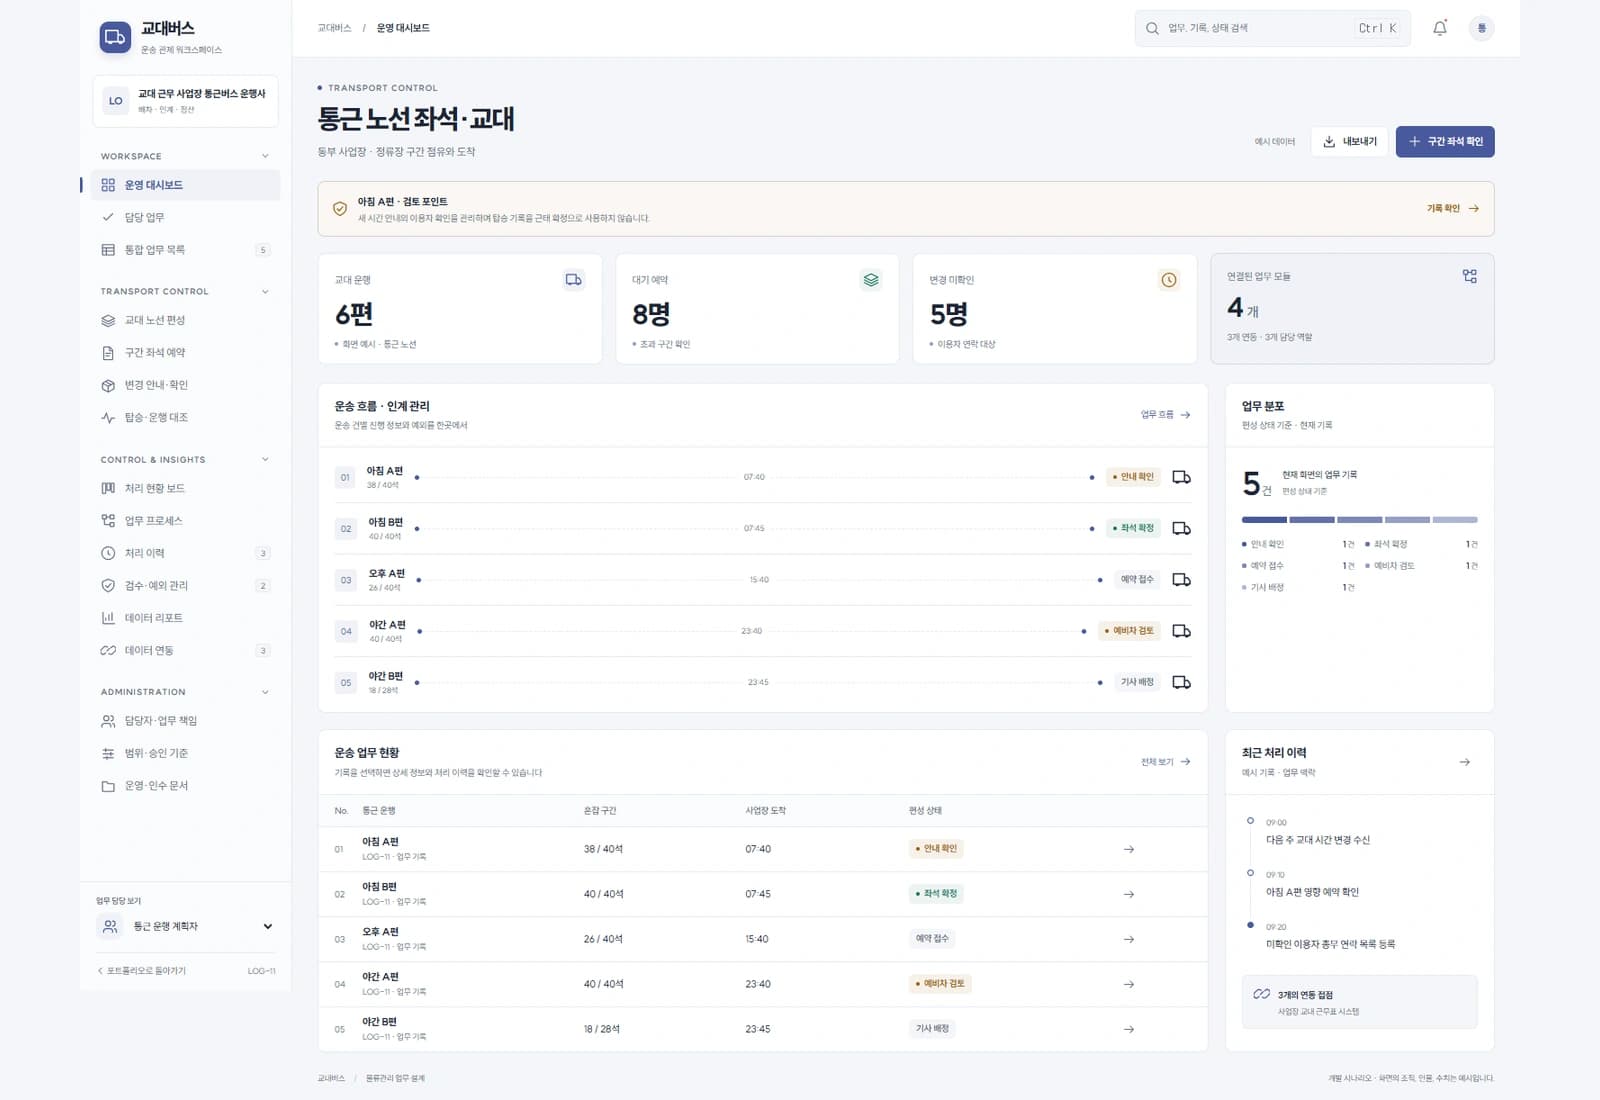Click the notification bell icon

click(x=1439, y=28)
